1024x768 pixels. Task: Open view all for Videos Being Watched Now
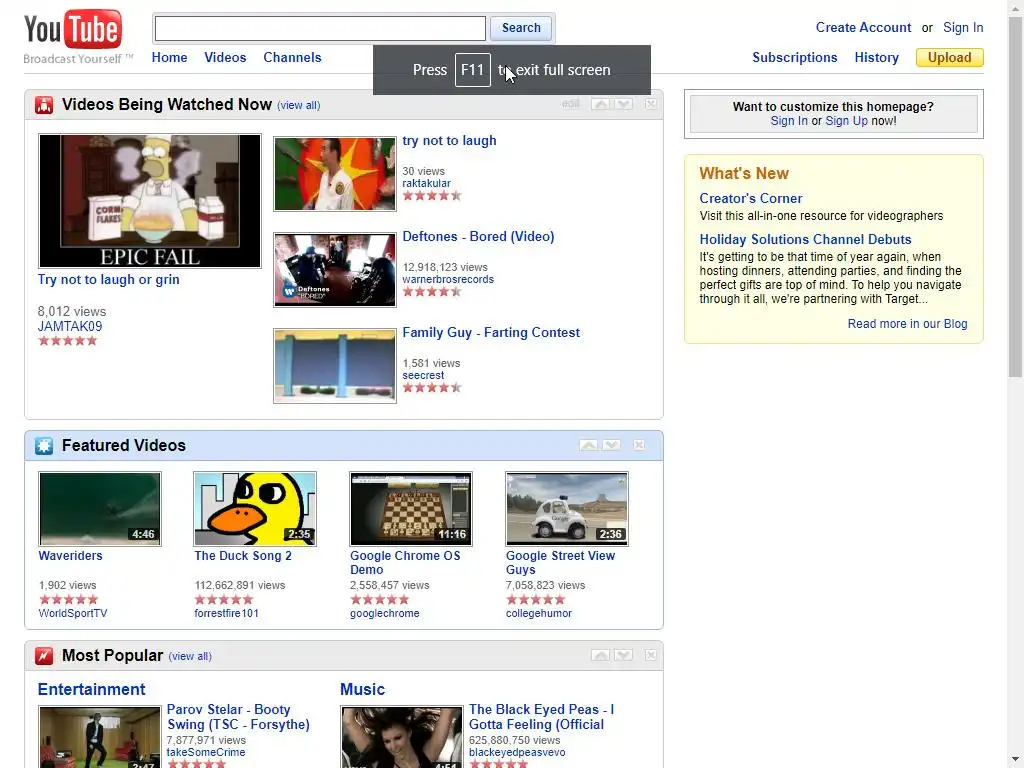(x=298, y=105)
